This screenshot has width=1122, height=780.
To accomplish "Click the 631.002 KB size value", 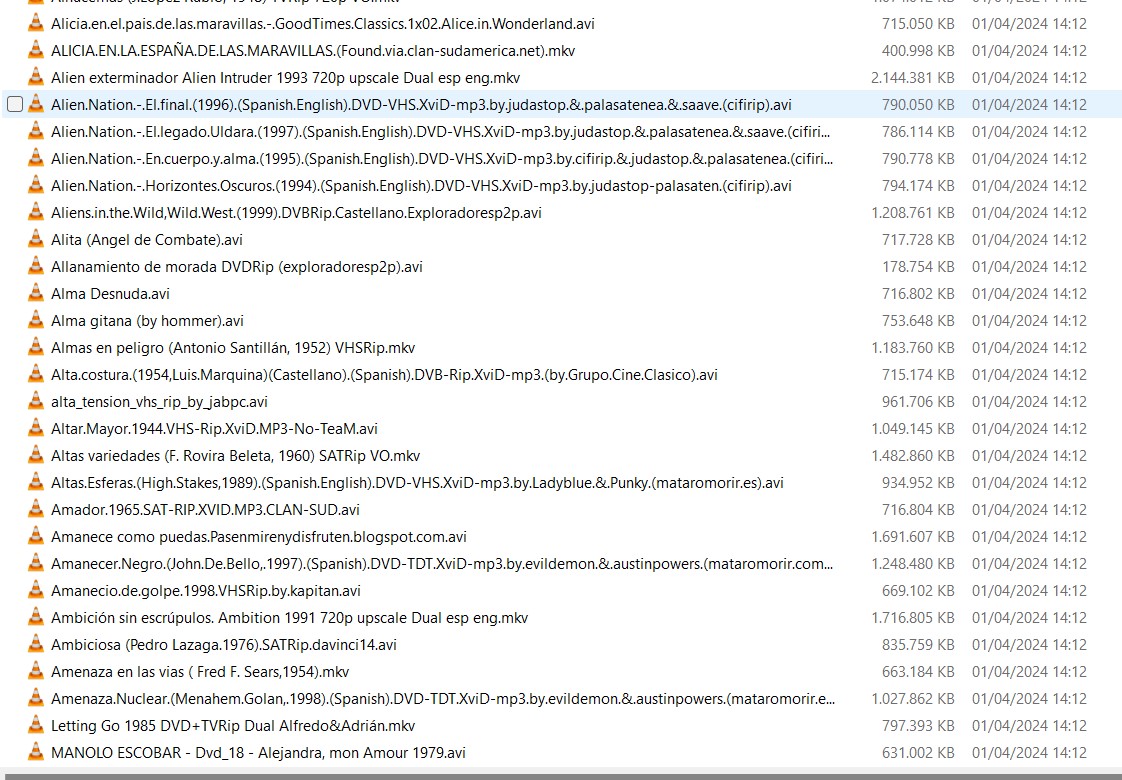I will (918, 753).
